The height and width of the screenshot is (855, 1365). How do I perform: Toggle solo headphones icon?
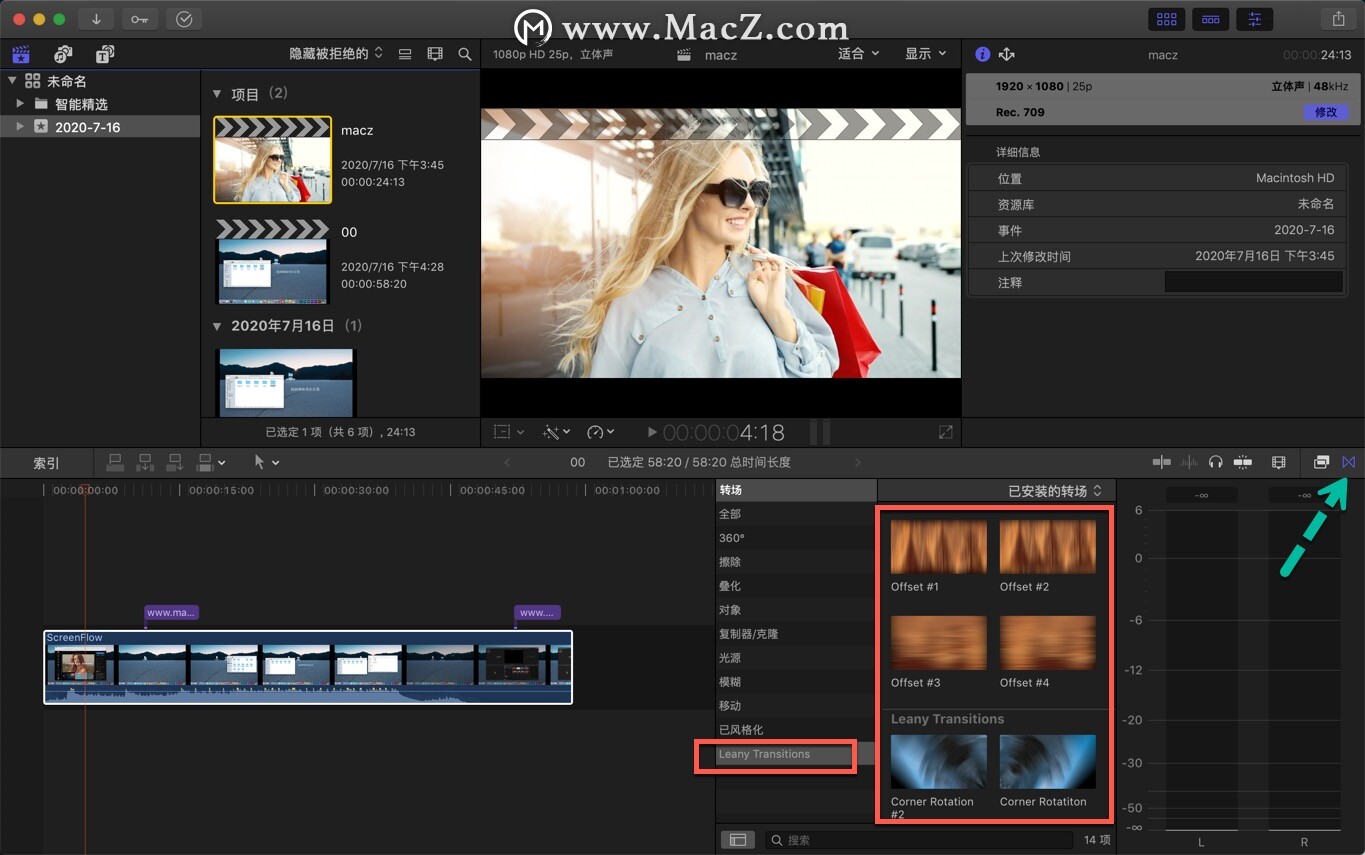tap(1216, 462)
